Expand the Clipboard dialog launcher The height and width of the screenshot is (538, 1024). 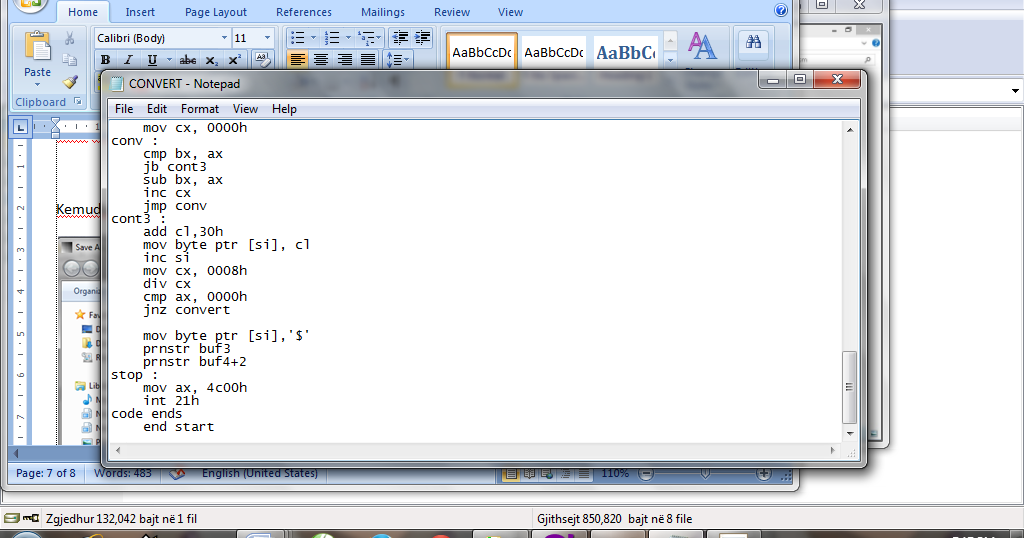click(x=78, y=101)
